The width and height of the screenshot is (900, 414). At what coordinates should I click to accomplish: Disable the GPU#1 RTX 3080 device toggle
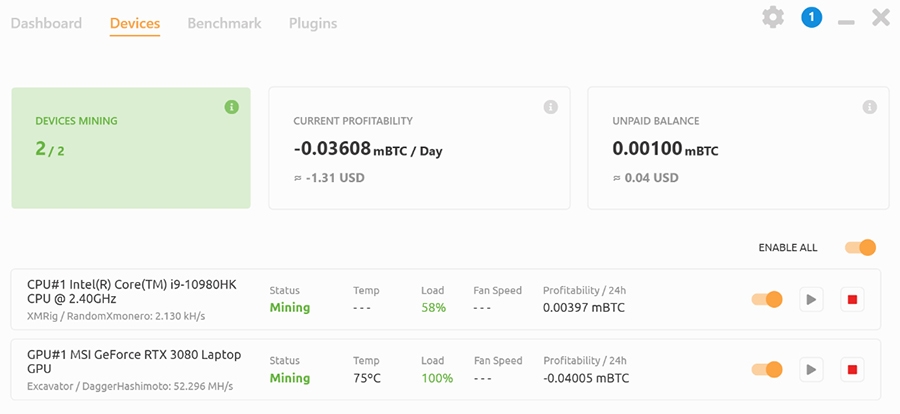(x=767, y=370)
